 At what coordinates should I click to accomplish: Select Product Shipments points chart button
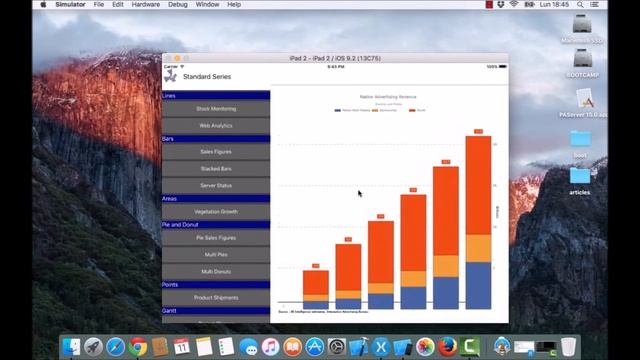tap(216, 298)
